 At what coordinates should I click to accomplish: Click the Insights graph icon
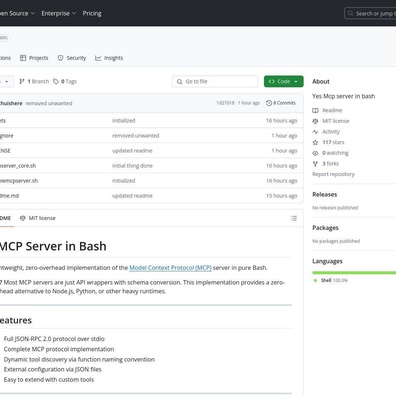click(x=98, y=58)
